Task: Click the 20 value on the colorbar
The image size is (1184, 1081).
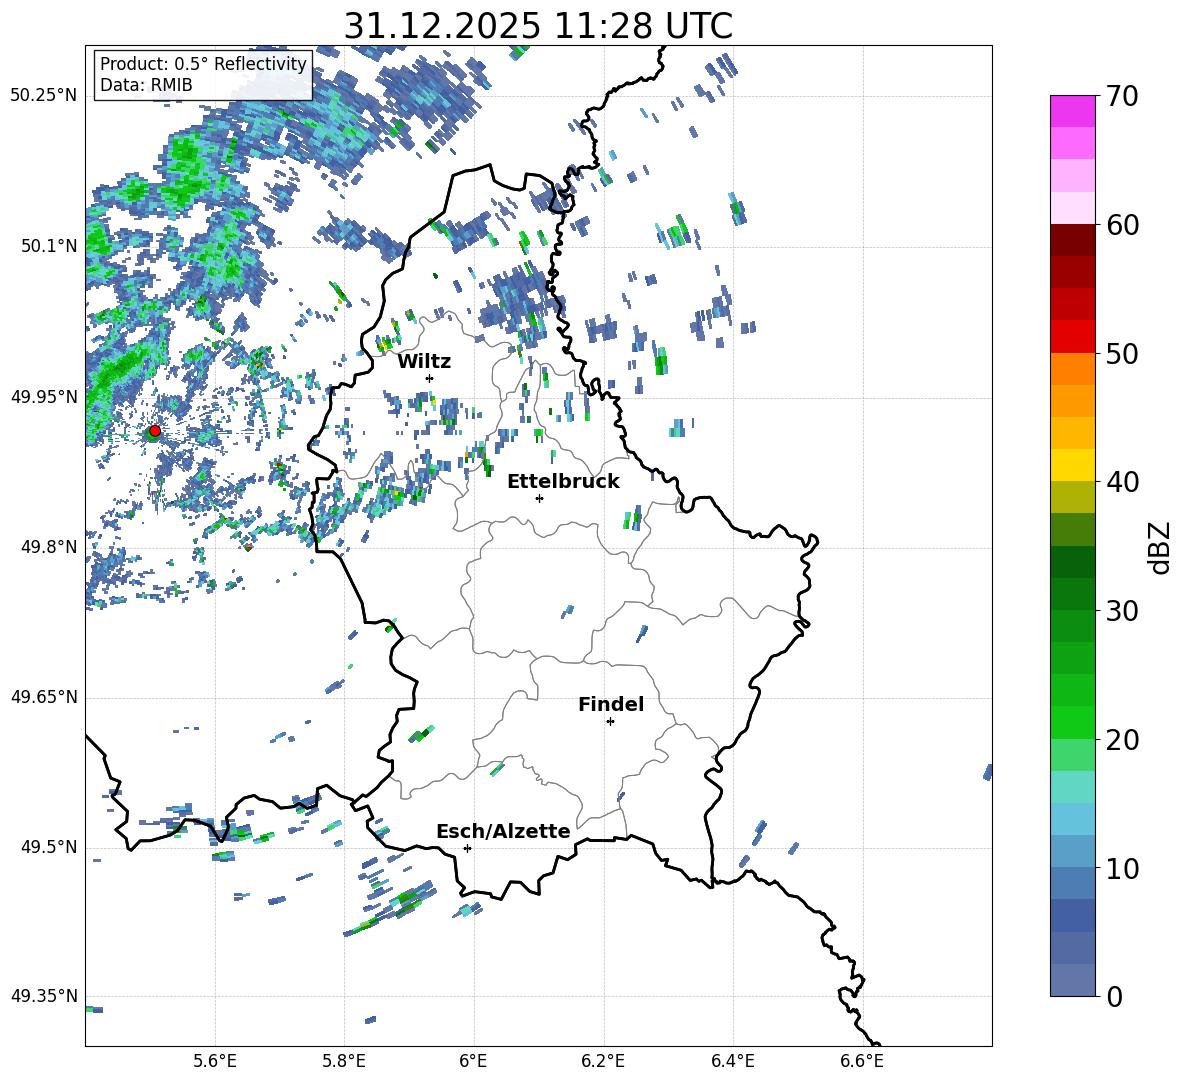Action: (1122, 740)
